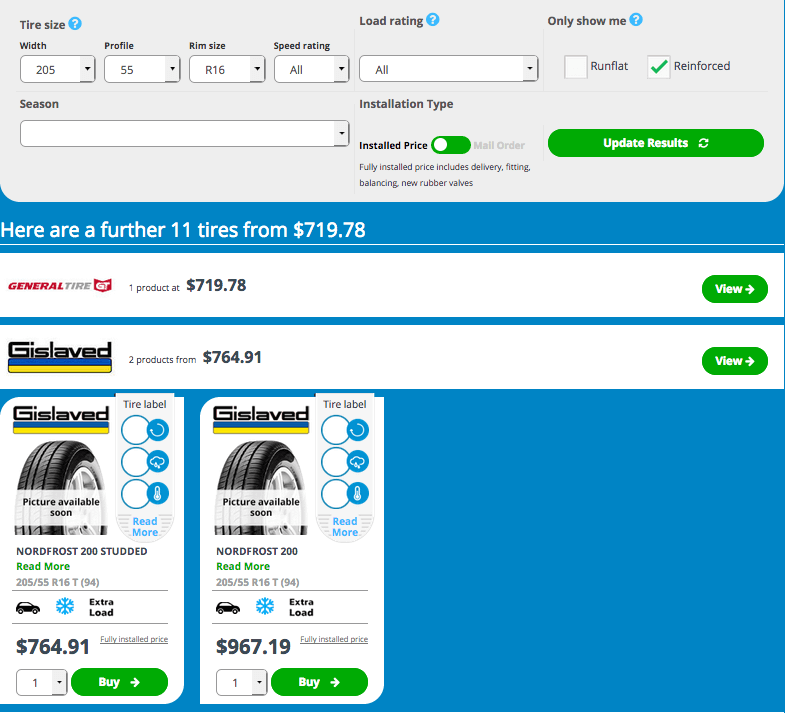Click the General Tire brand logo
Viewport: 785px width, 713px height.
(60, 286)
